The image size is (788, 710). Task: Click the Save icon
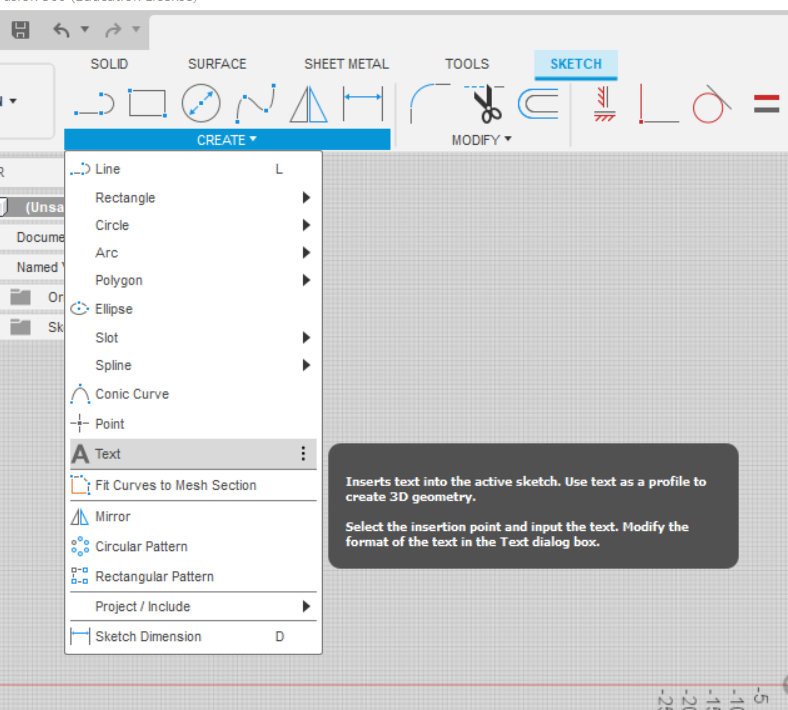pos(21,30)
